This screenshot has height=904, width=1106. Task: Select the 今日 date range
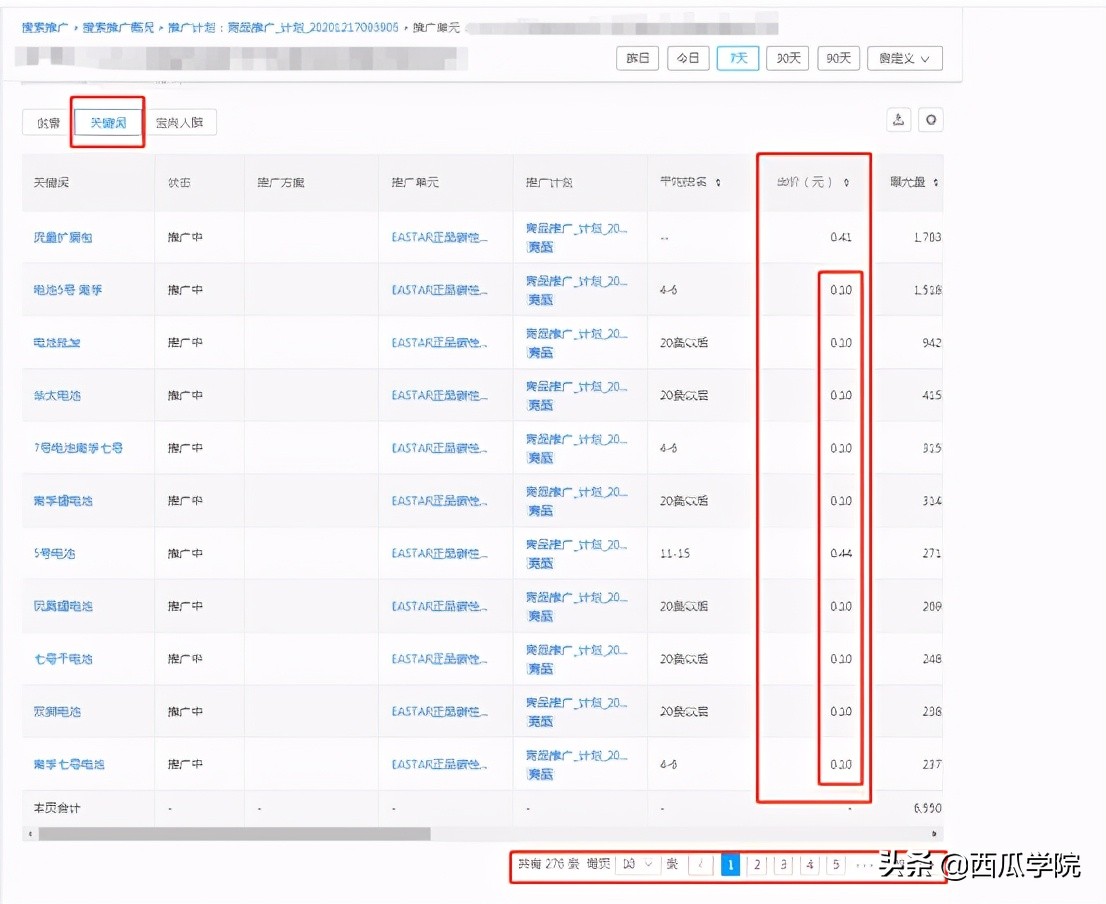point(688,59)
